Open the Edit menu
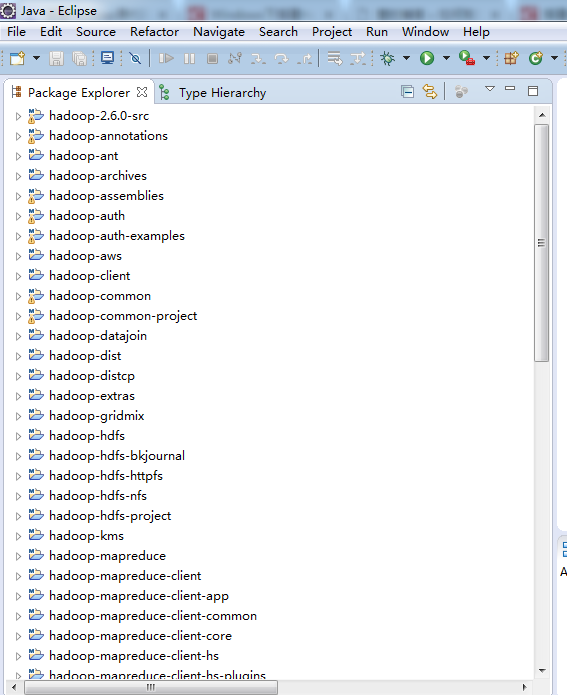 (51, 32)
